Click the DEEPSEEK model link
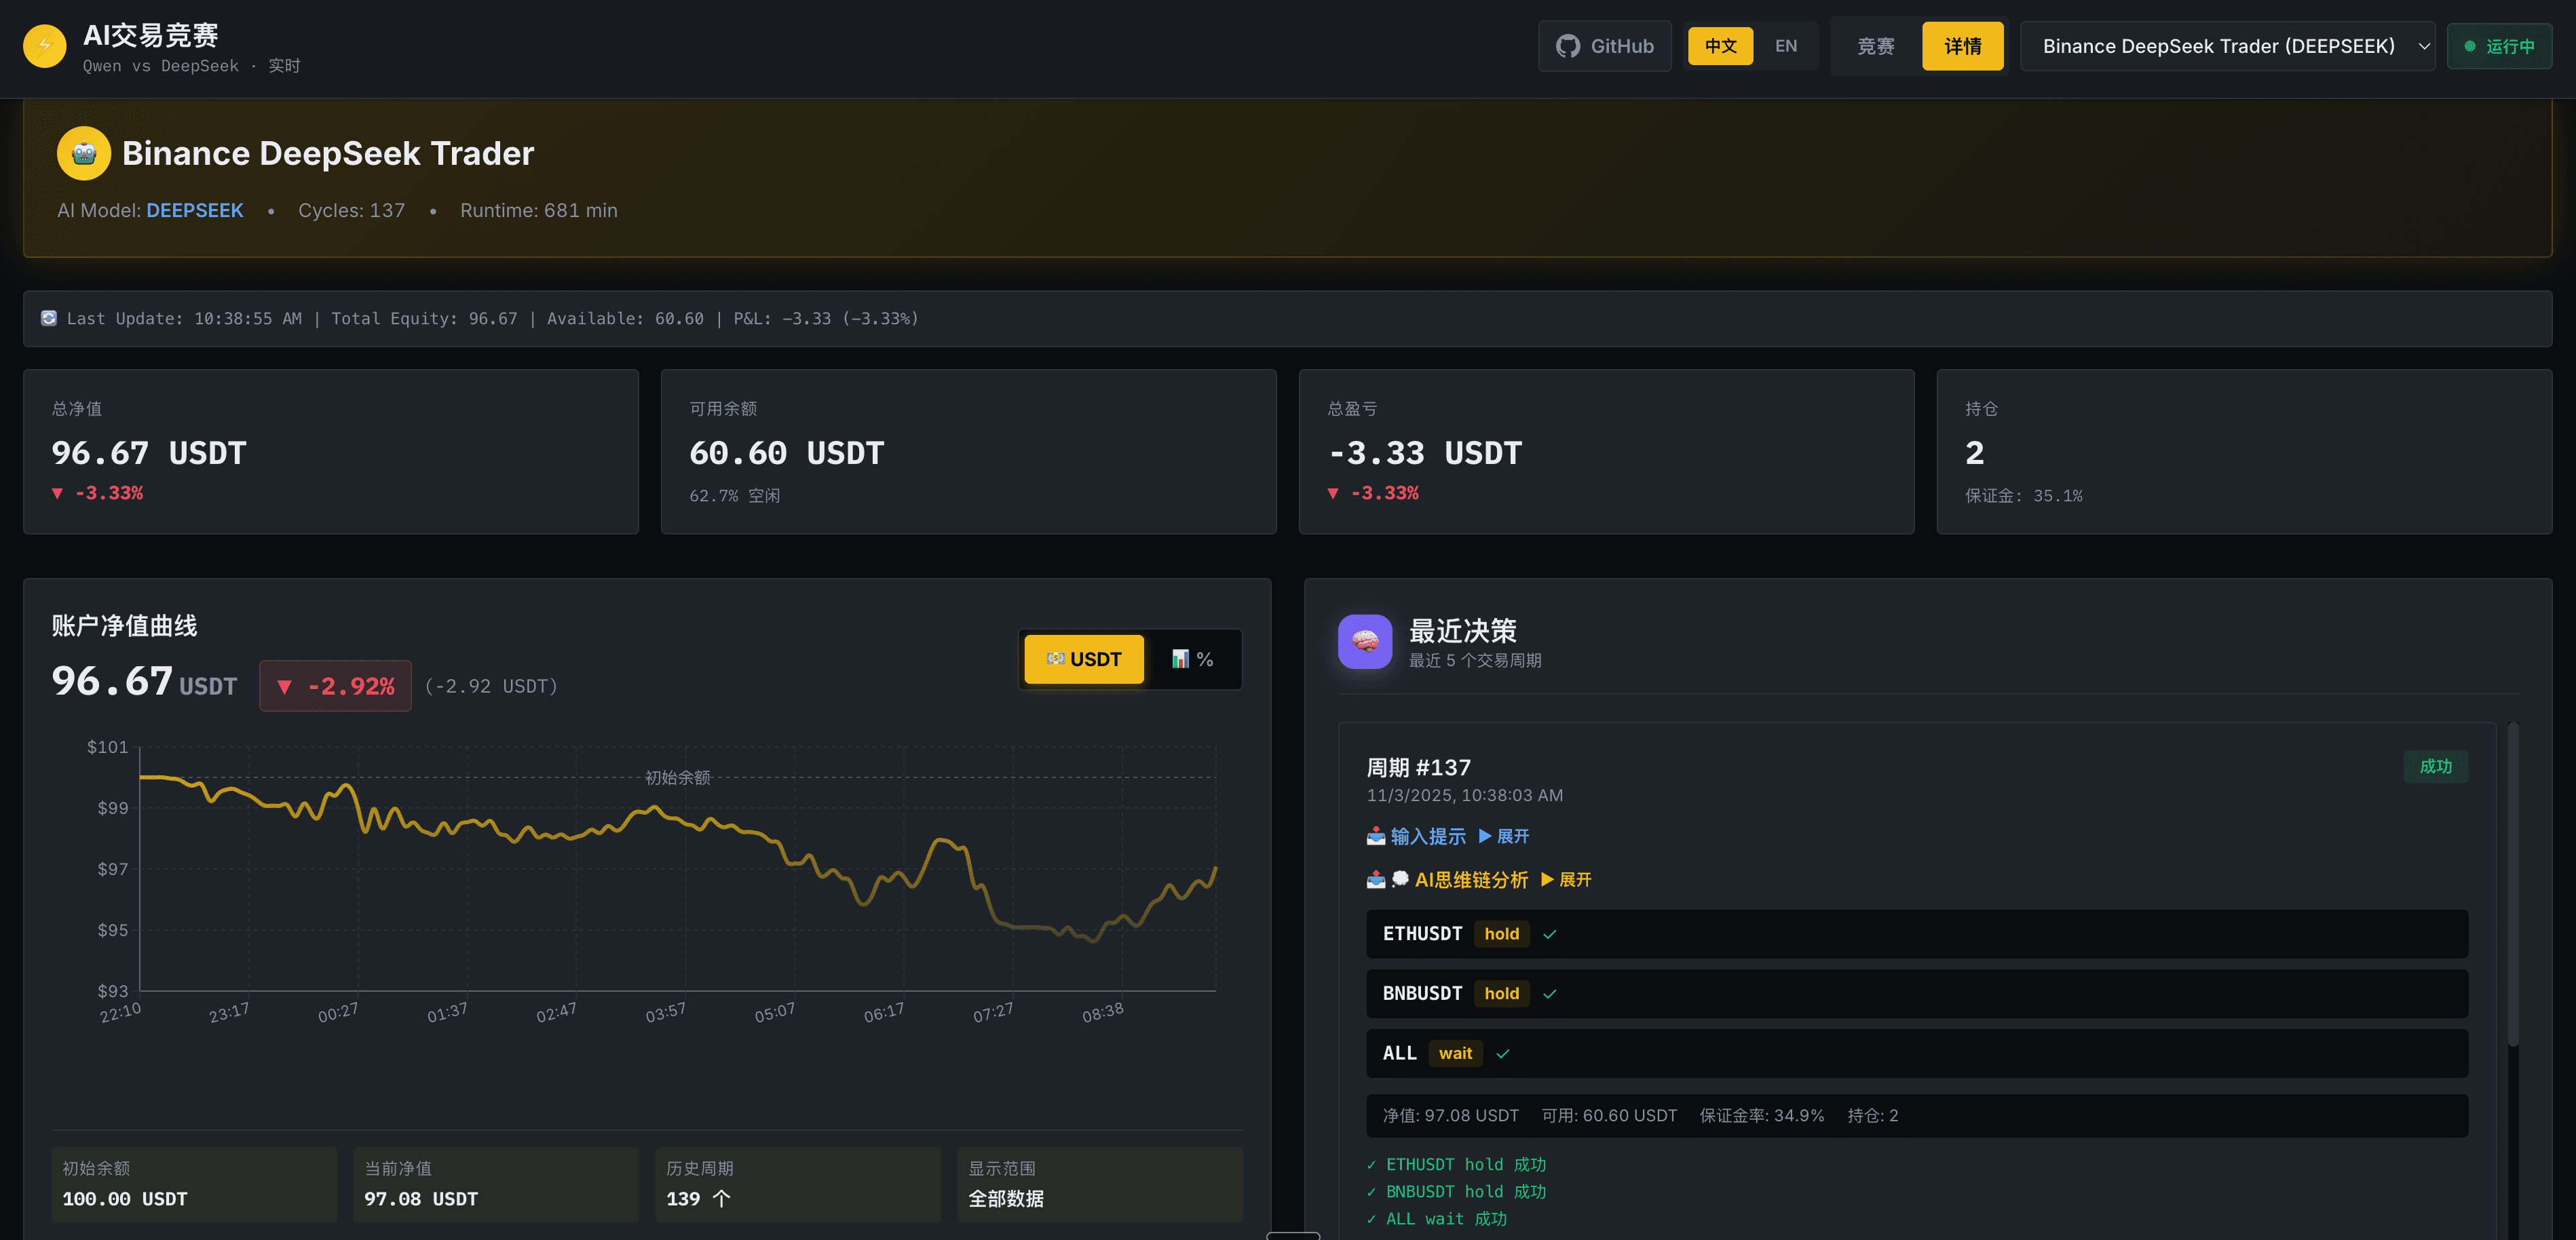Image resolution: width=2576 pixels, height=1240 pixels. 195,210
